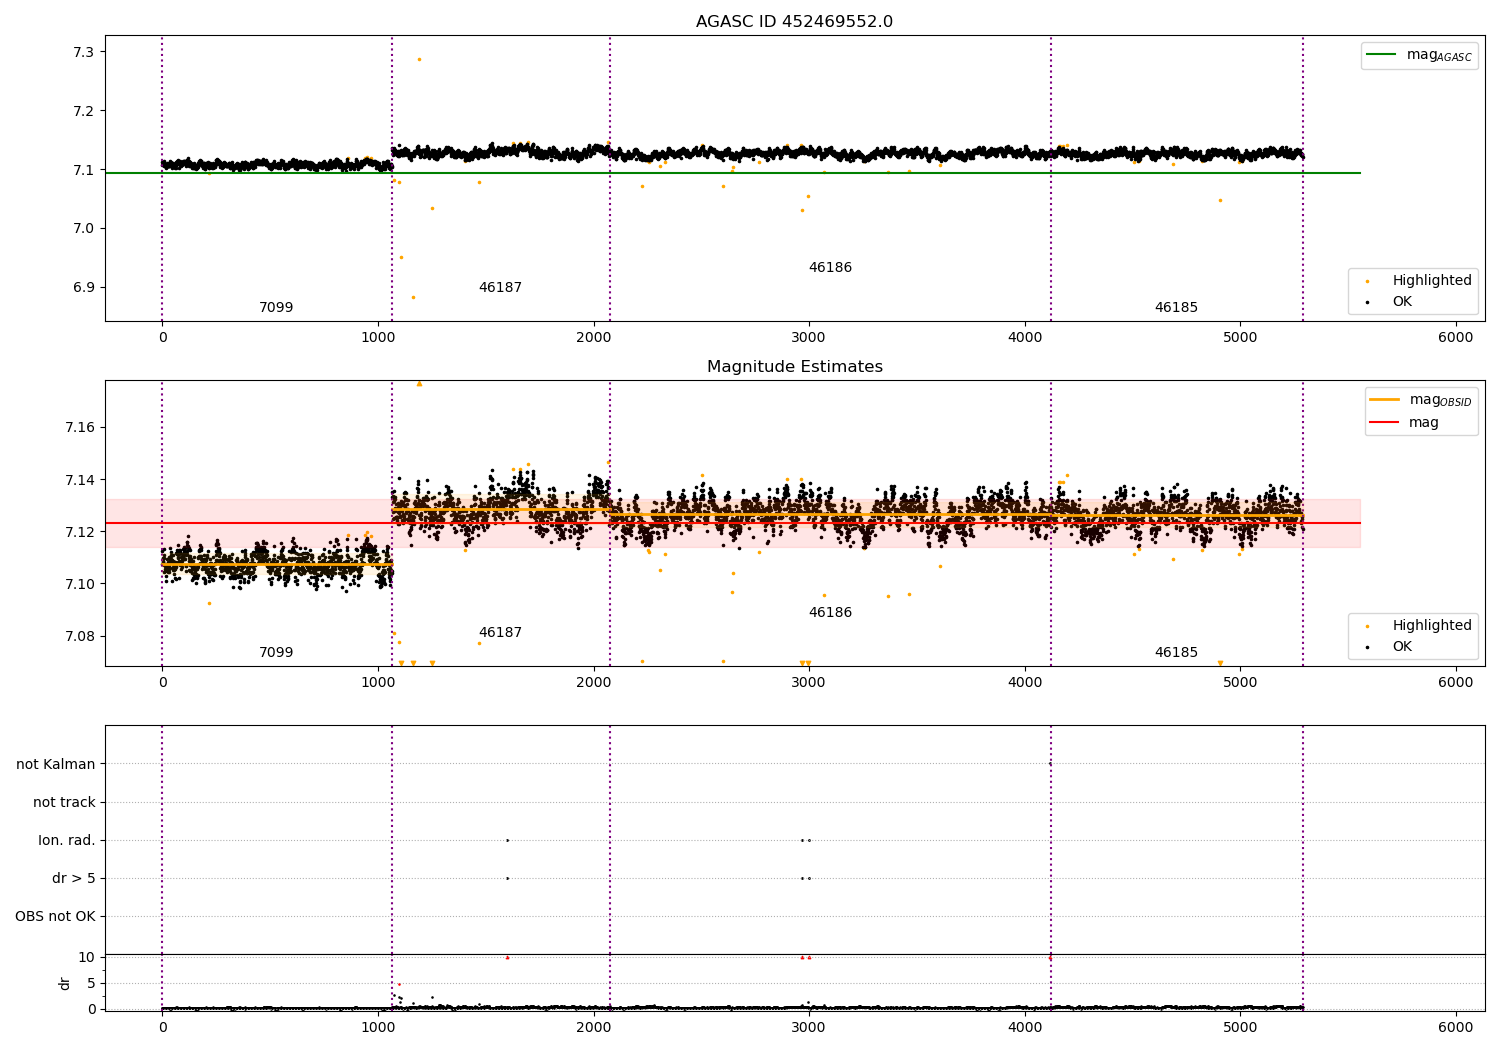Click the 'Ion. rad.' y-axis label
Image resolution: width=1500 pixels, height=1050 pixels.
(x=67, y=840)
